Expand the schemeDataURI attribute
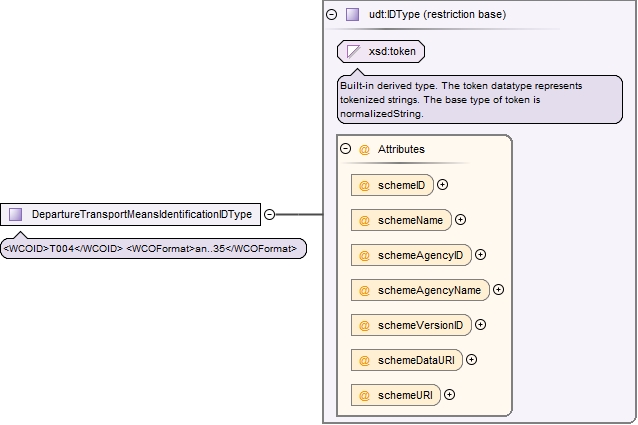This screenshot has height=425, width=638. tap(471, 360)
